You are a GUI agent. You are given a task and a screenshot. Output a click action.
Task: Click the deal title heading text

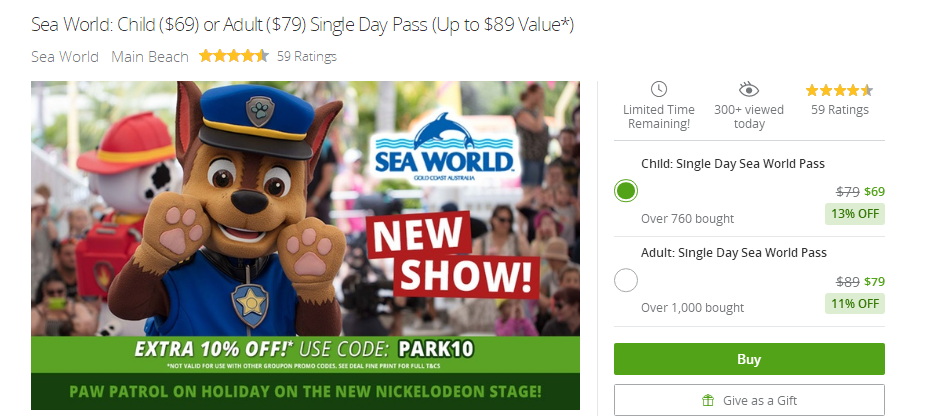click(x=303, y=25)
